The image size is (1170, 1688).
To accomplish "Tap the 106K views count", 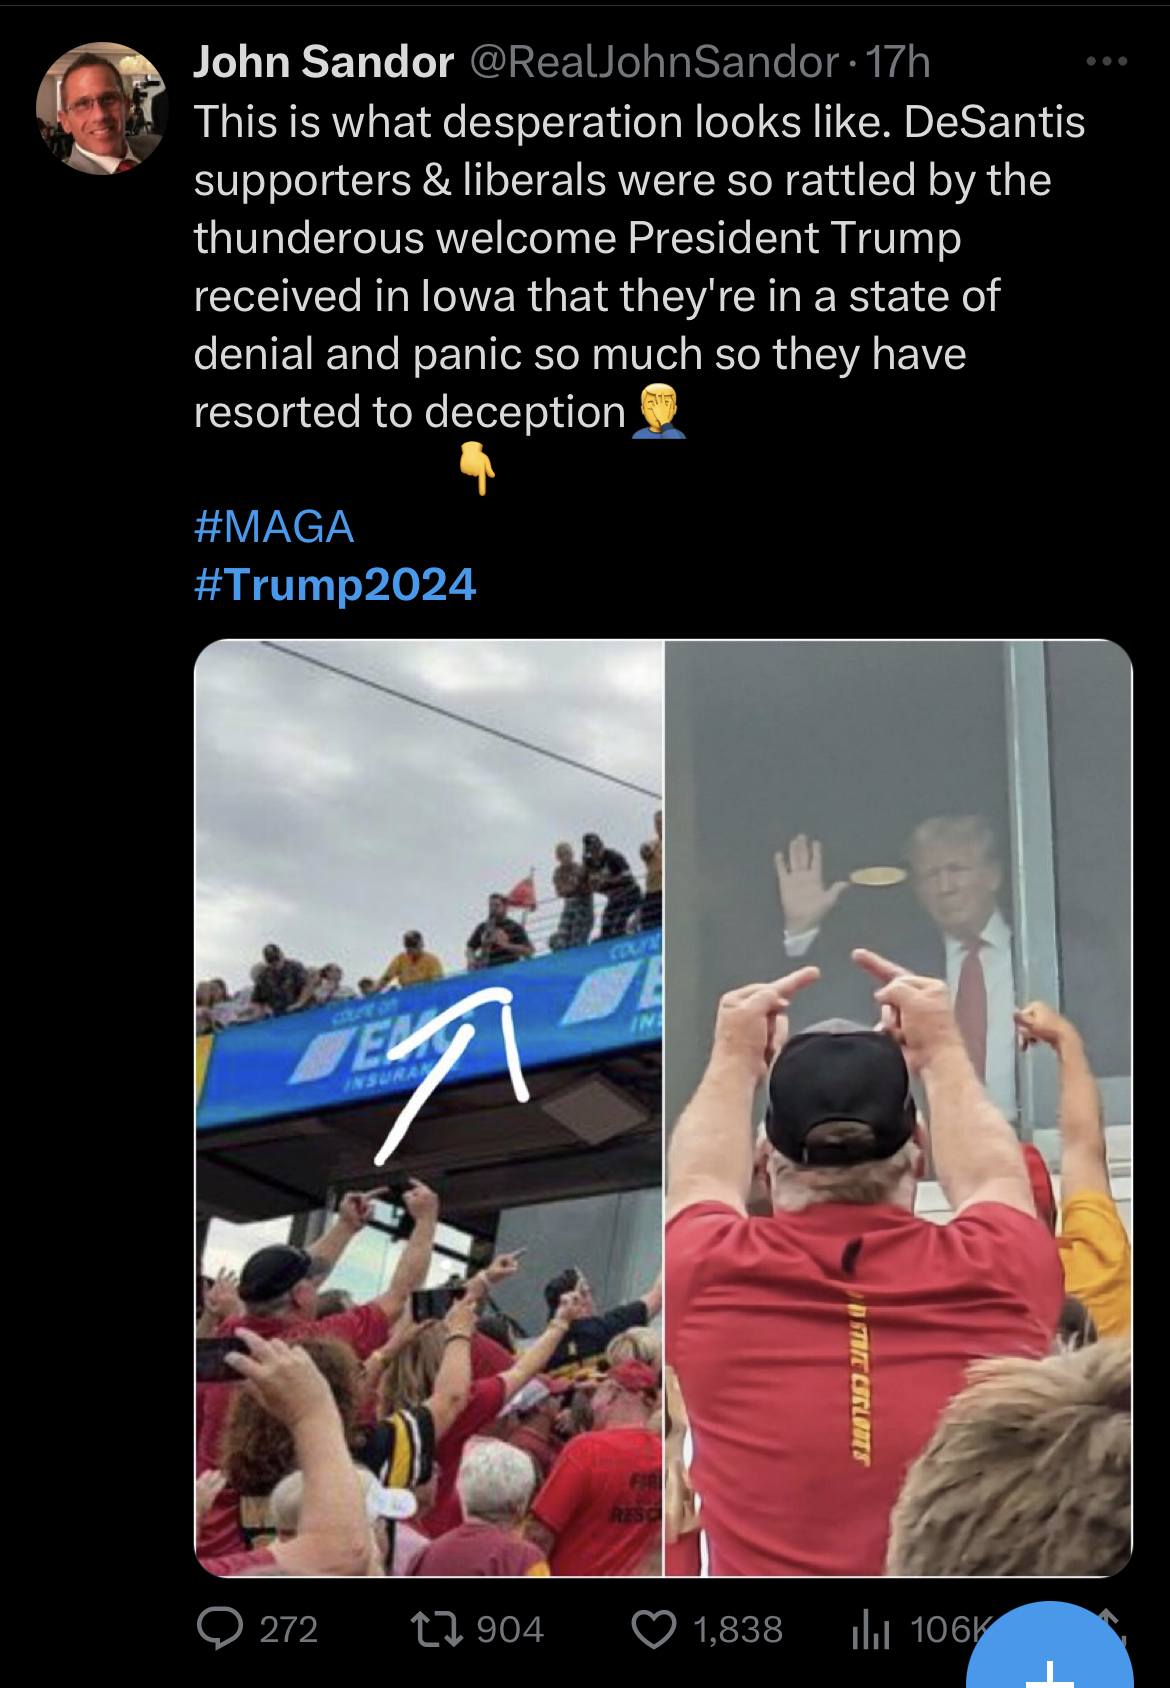I will (940, 1630).
